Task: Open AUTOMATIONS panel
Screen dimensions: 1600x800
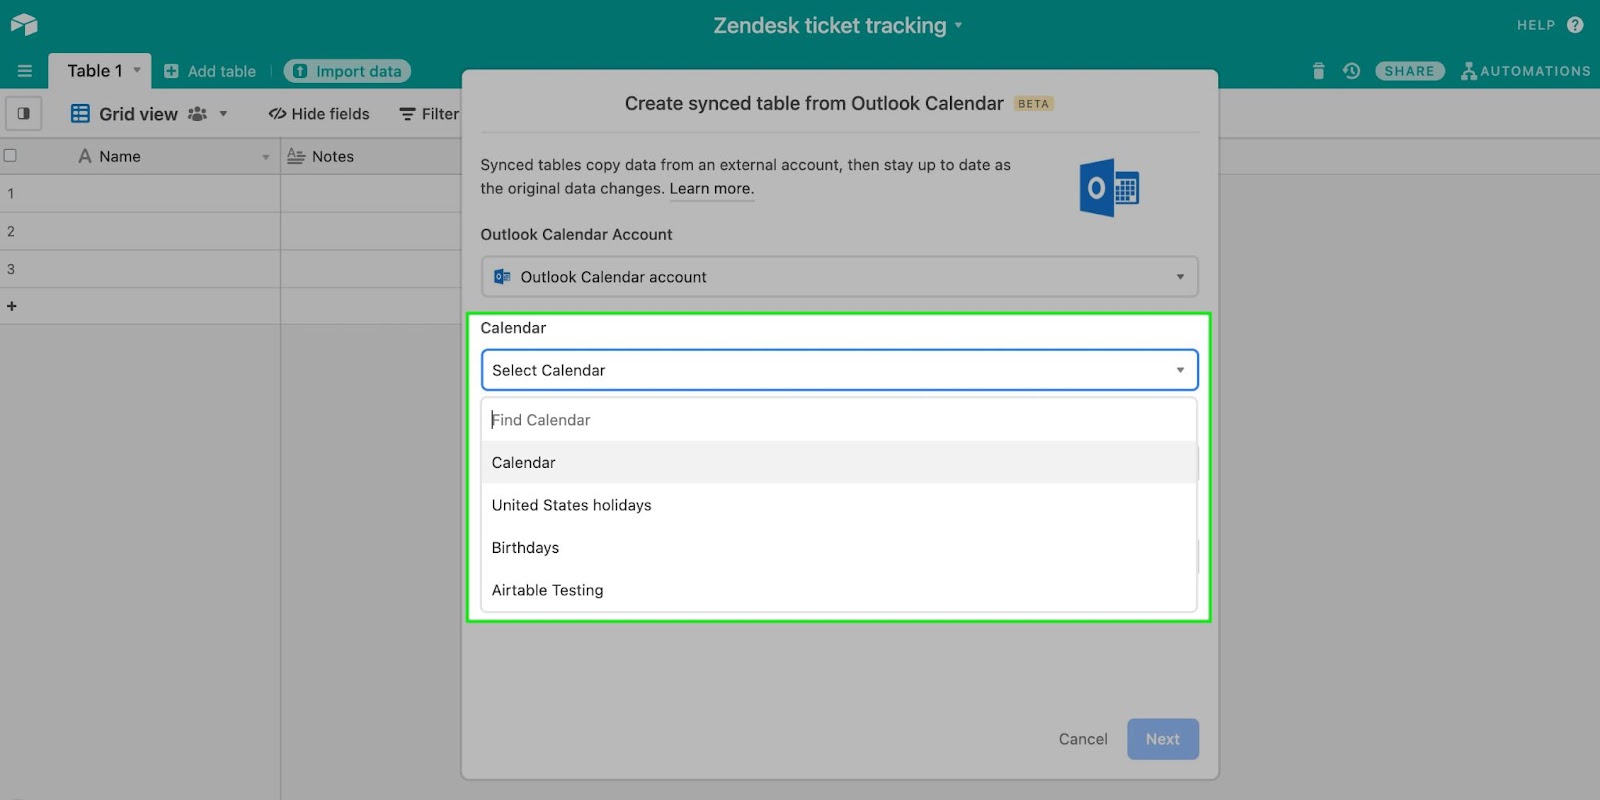Action: 1526,71
